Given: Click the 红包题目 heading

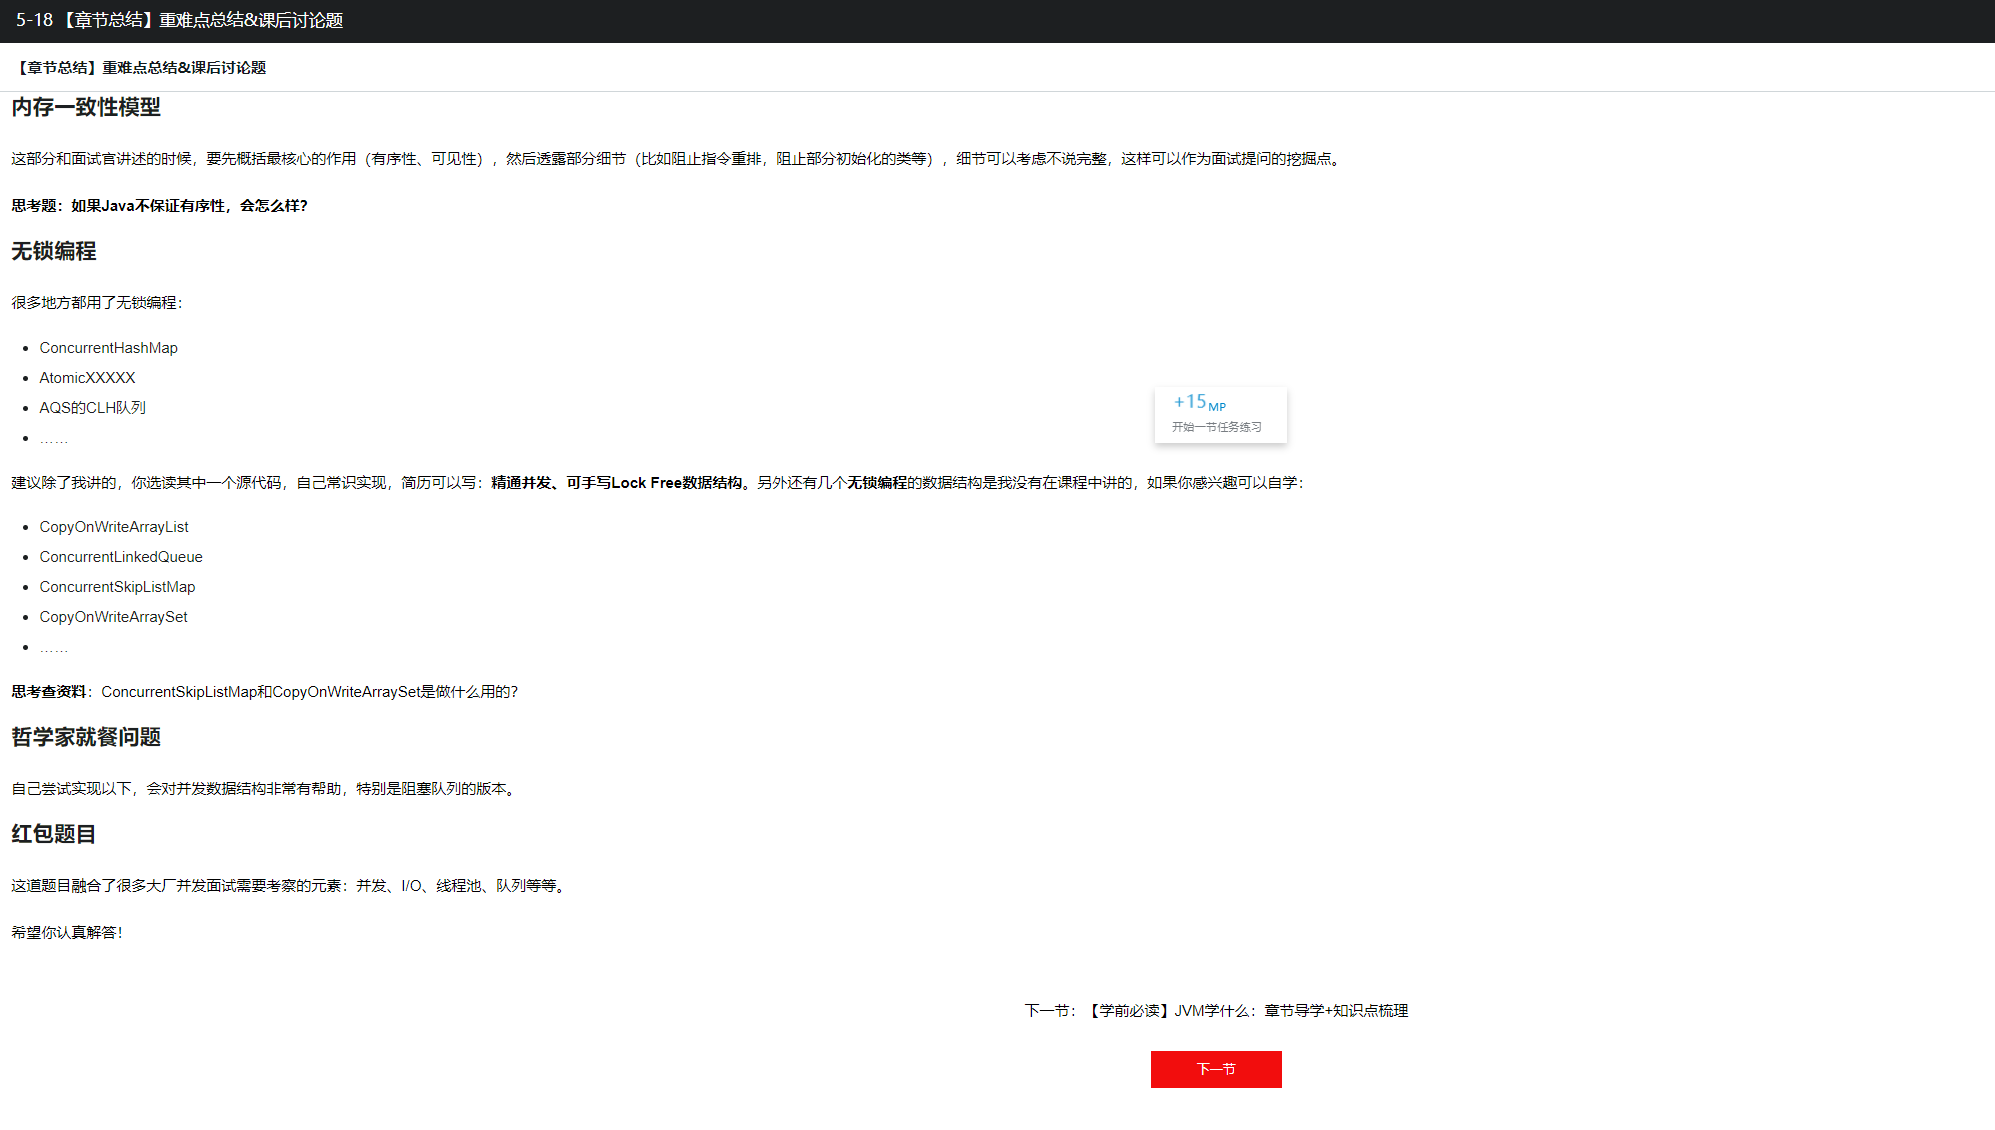Looking at the screenshot, I should 54,834.
